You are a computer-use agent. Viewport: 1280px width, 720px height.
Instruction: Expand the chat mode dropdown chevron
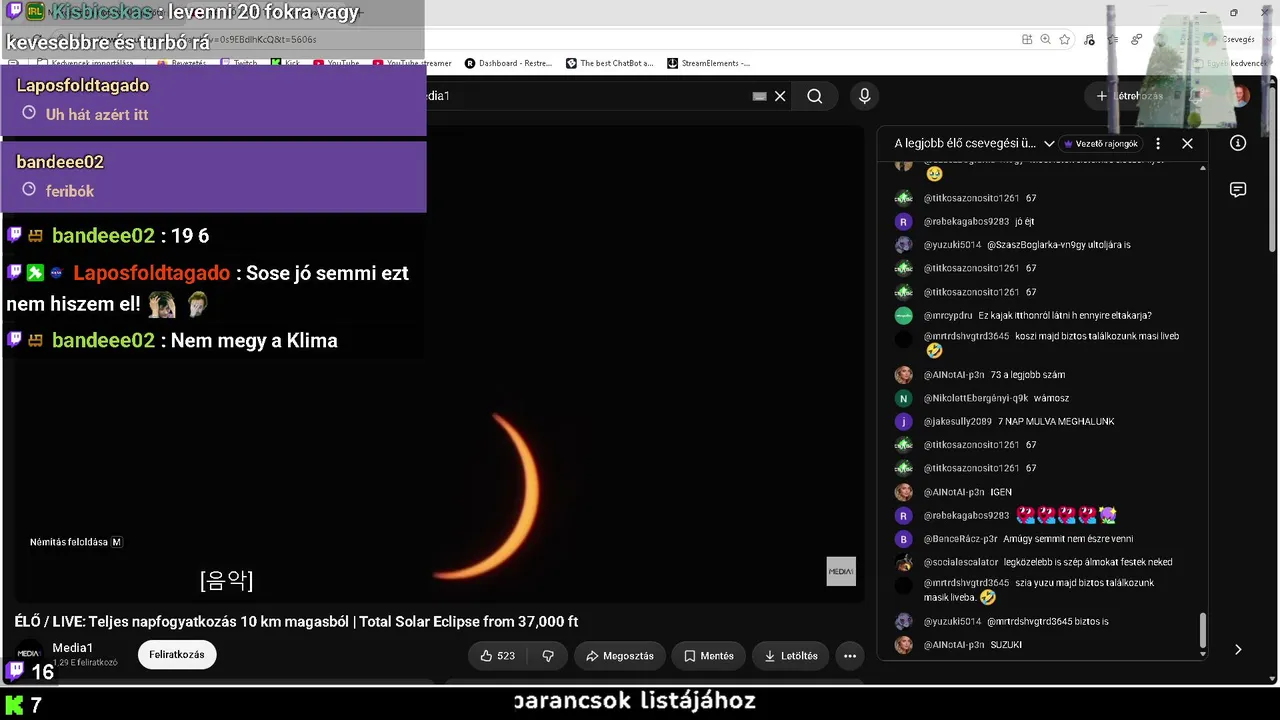coord(1049,144)
